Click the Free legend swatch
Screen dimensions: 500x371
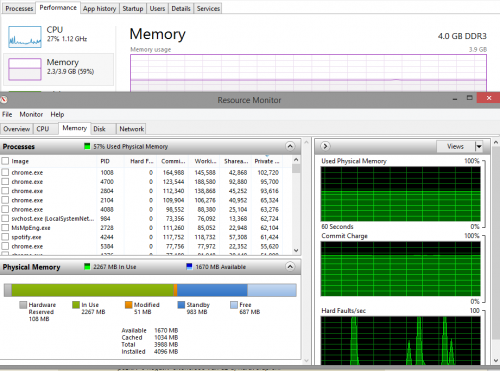click(234, 305)
